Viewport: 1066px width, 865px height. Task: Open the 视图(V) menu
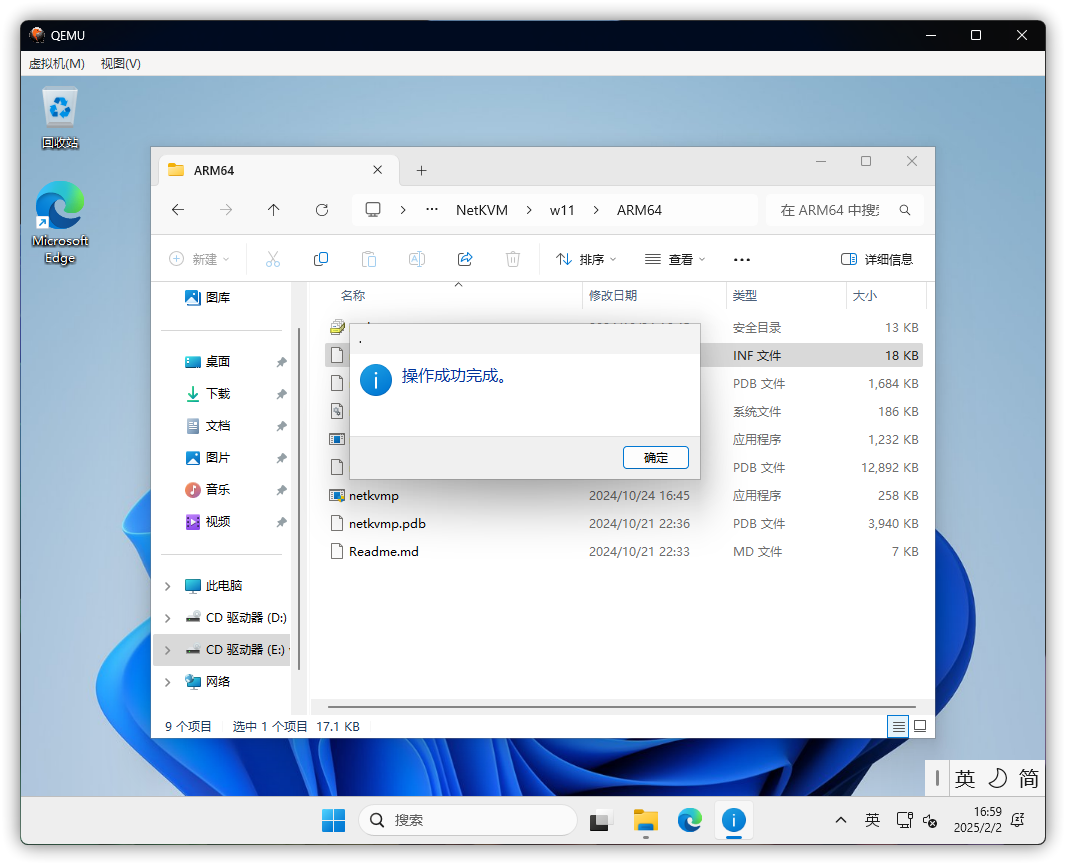point(120,63)
